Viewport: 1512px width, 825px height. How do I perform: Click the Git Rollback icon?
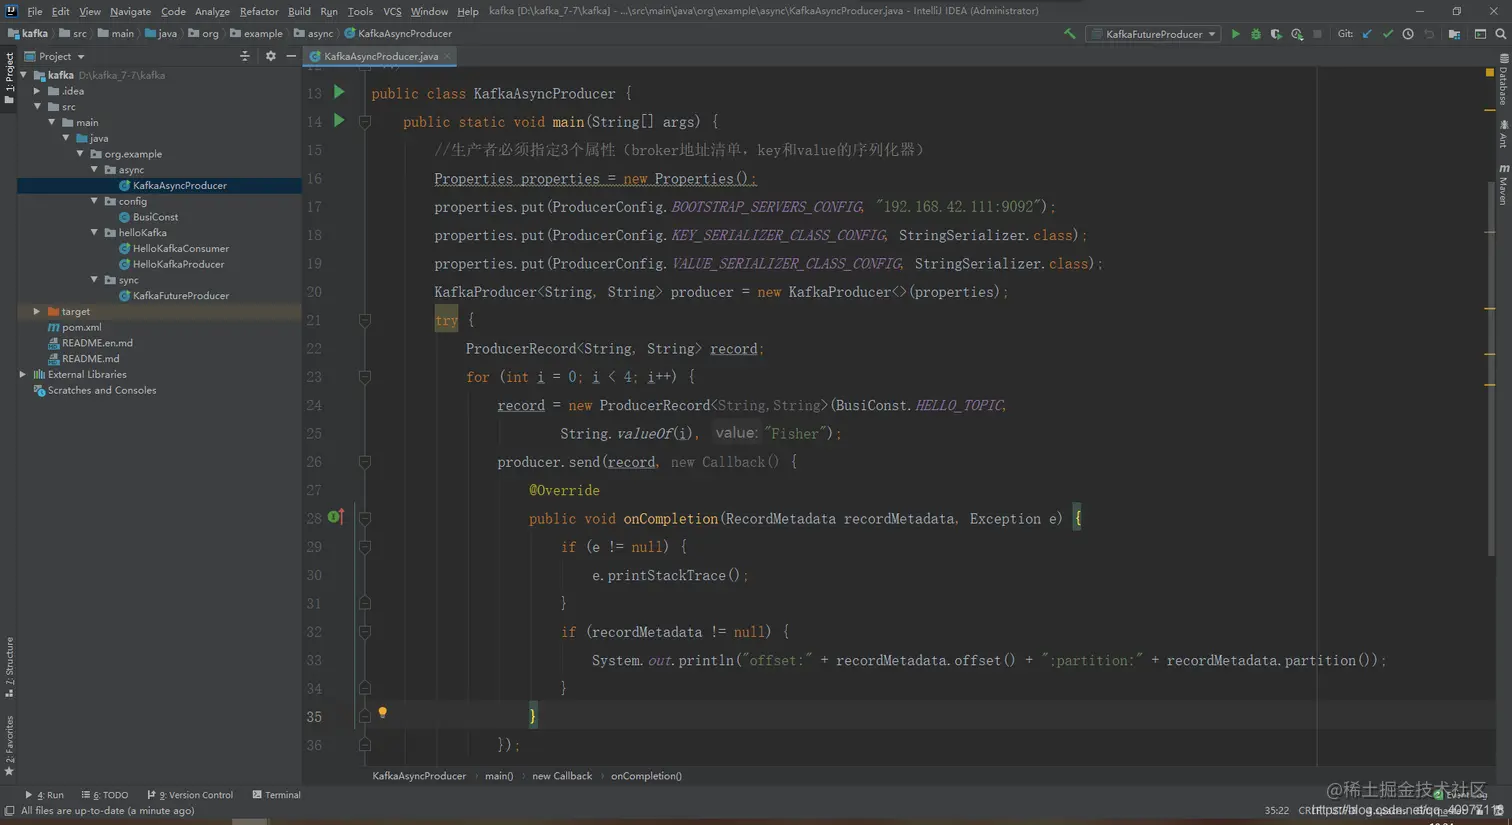pos(1429,34)
